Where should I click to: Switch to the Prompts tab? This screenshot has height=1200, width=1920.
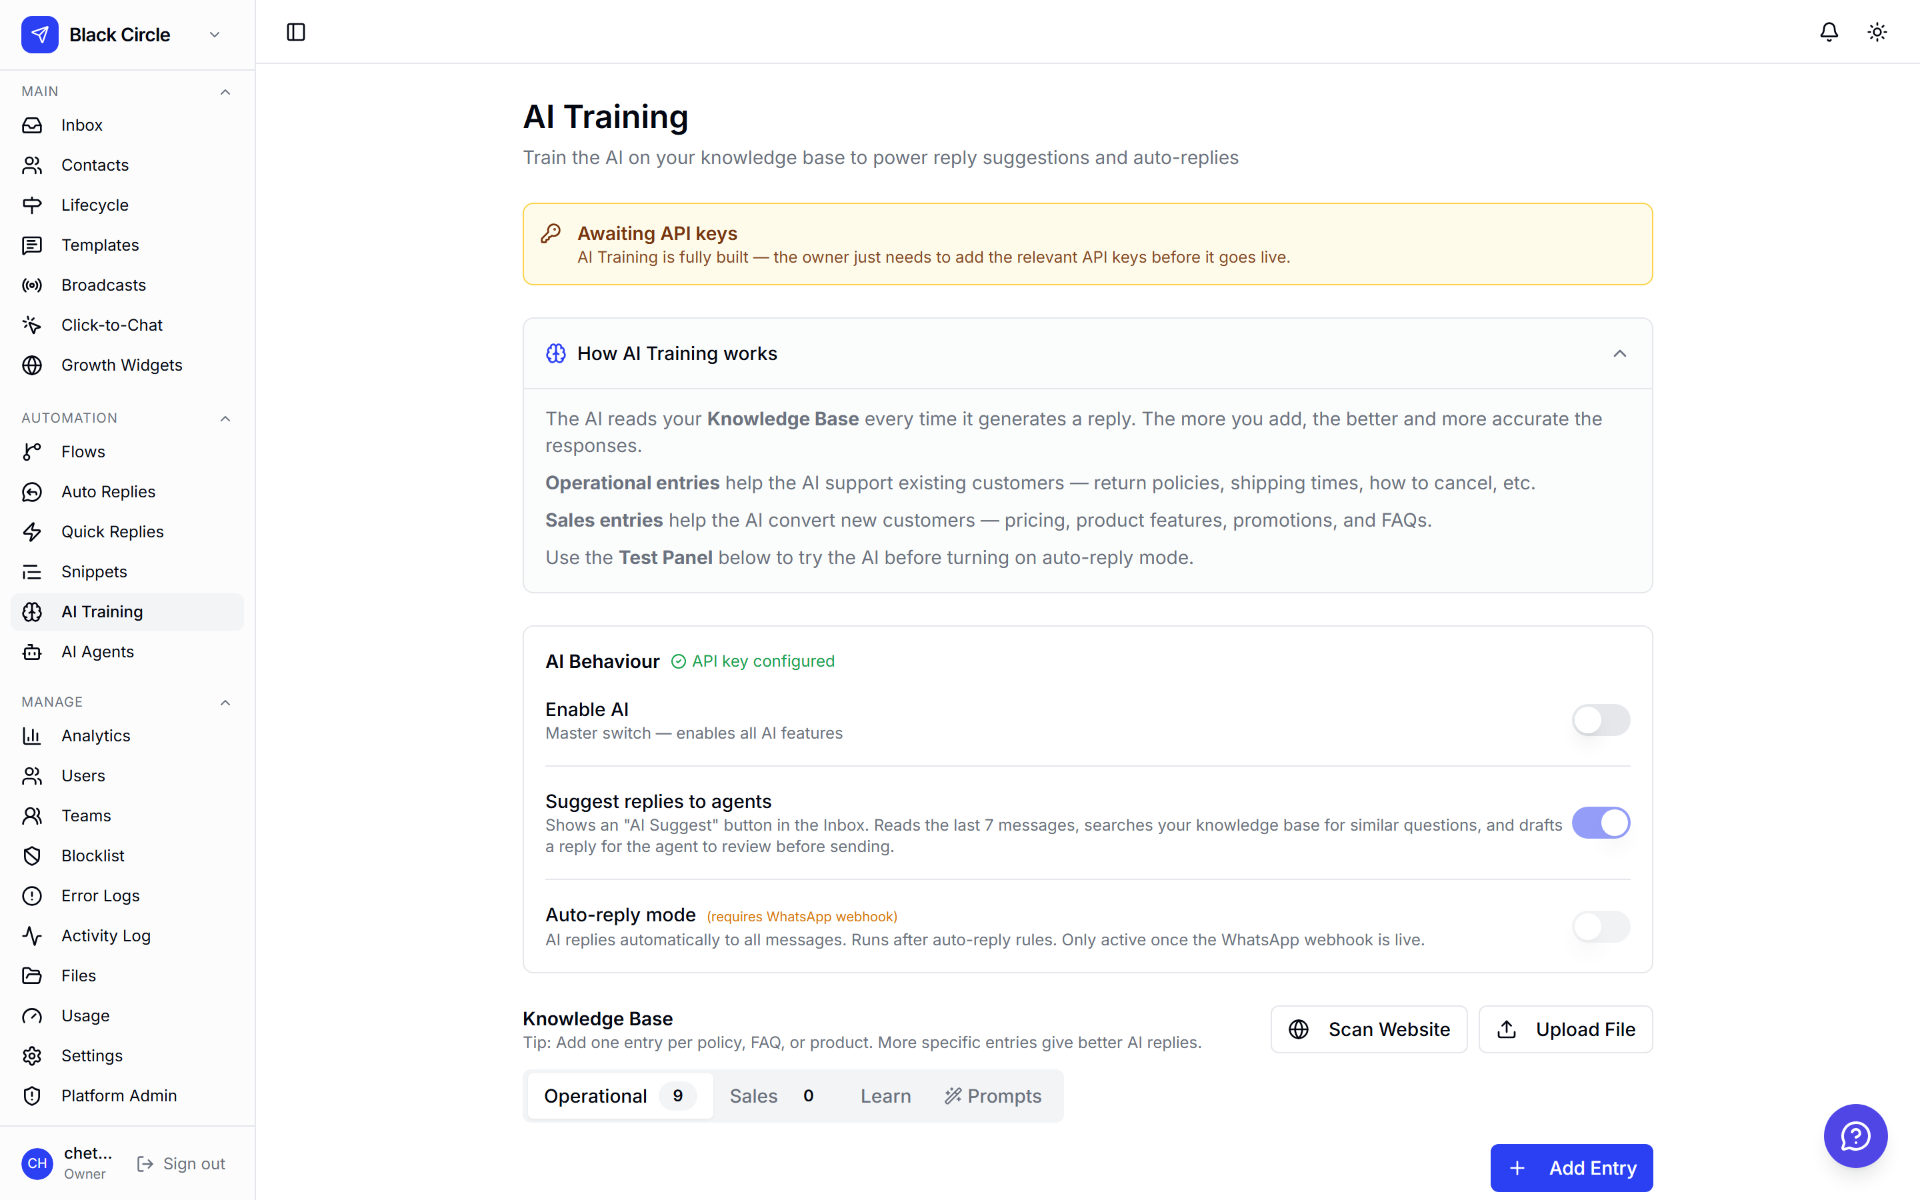pyautogui.click(x=993, y=1096)
